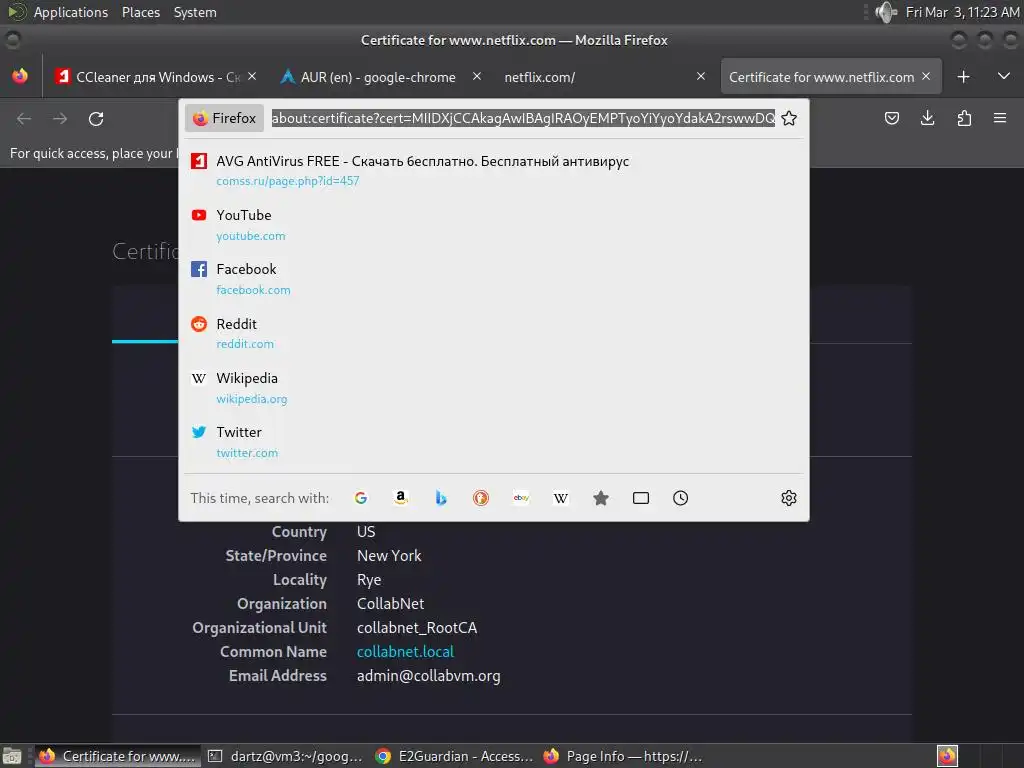Image resolution: width=1024 pixels, height=768 pixels.
Task: Save the page to Pocket
Action: point(891,118)
